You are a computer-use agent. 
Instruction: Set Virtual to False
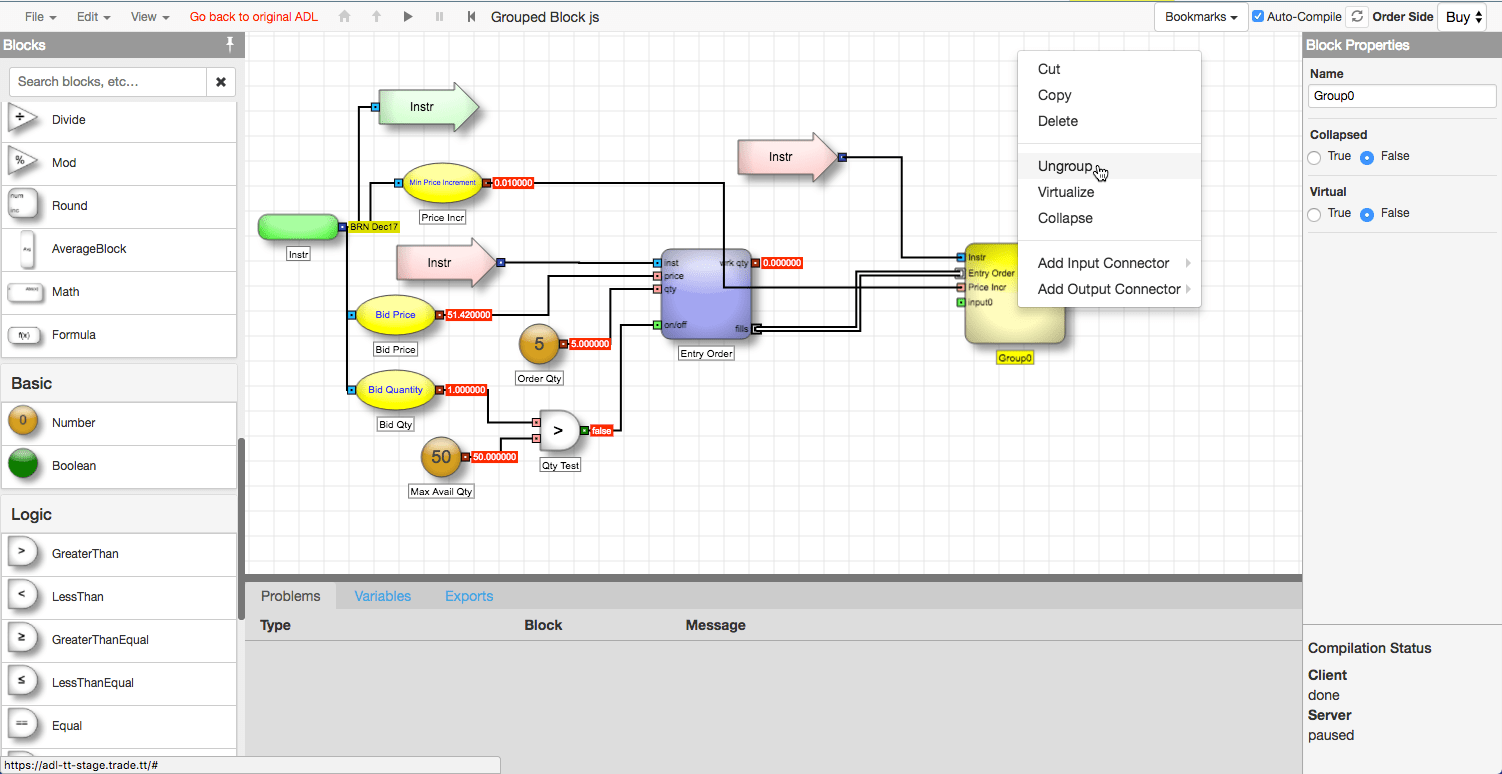click(1367, 214)
